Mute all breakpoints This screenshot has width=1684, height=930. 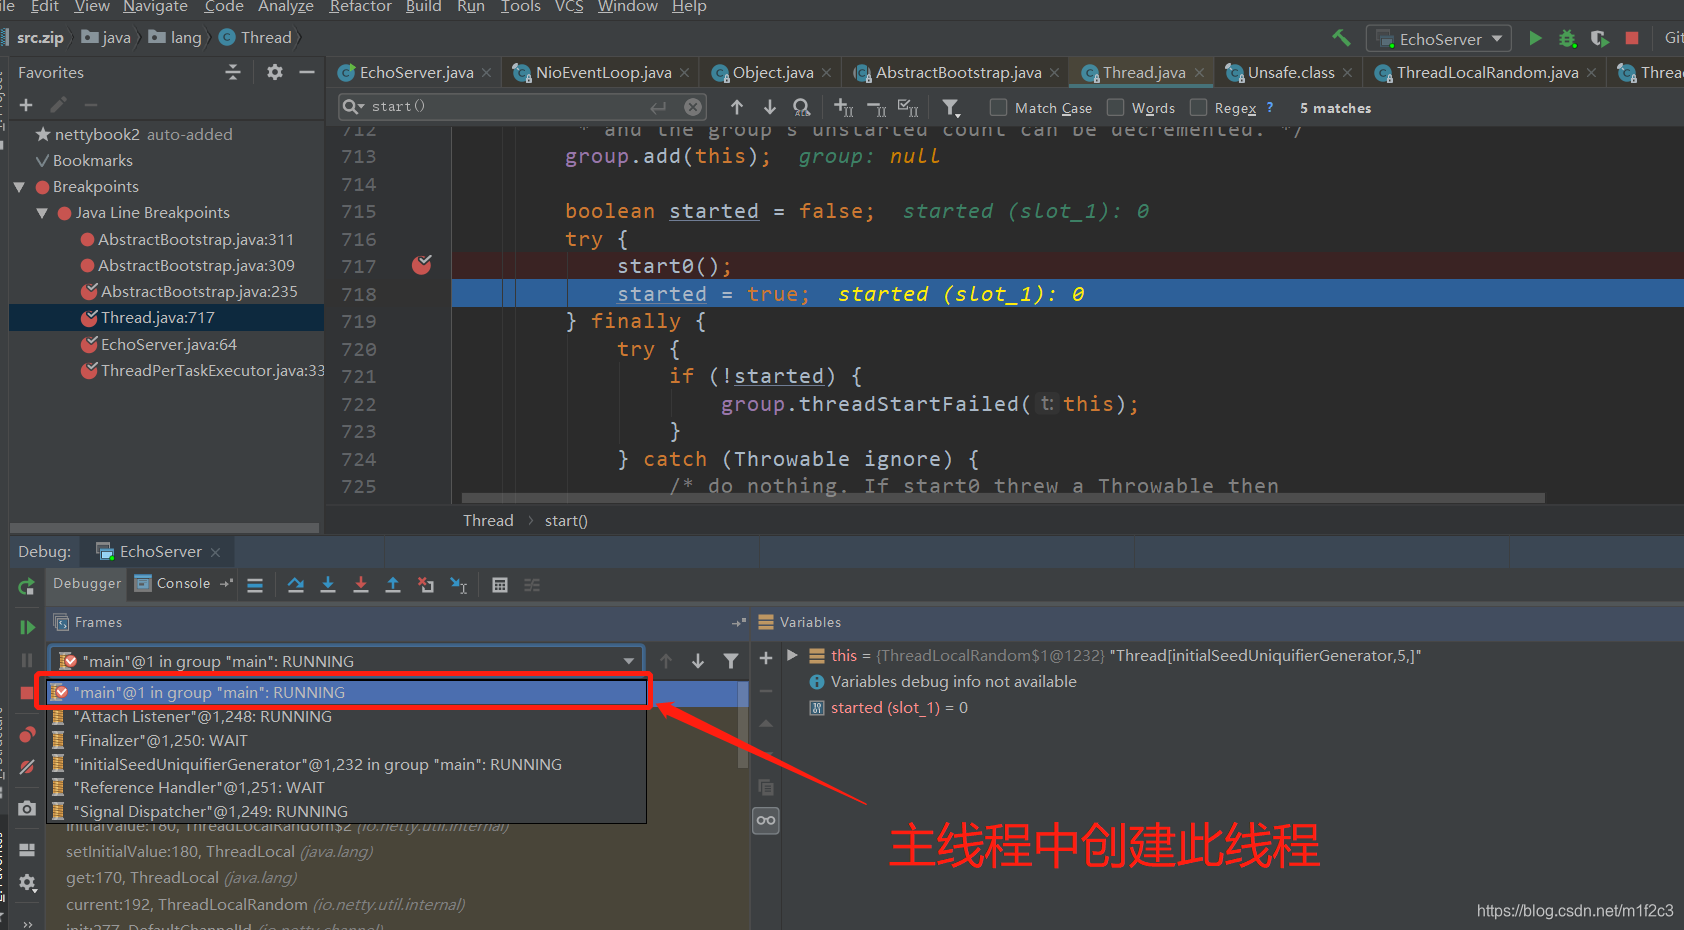point(27,767)
